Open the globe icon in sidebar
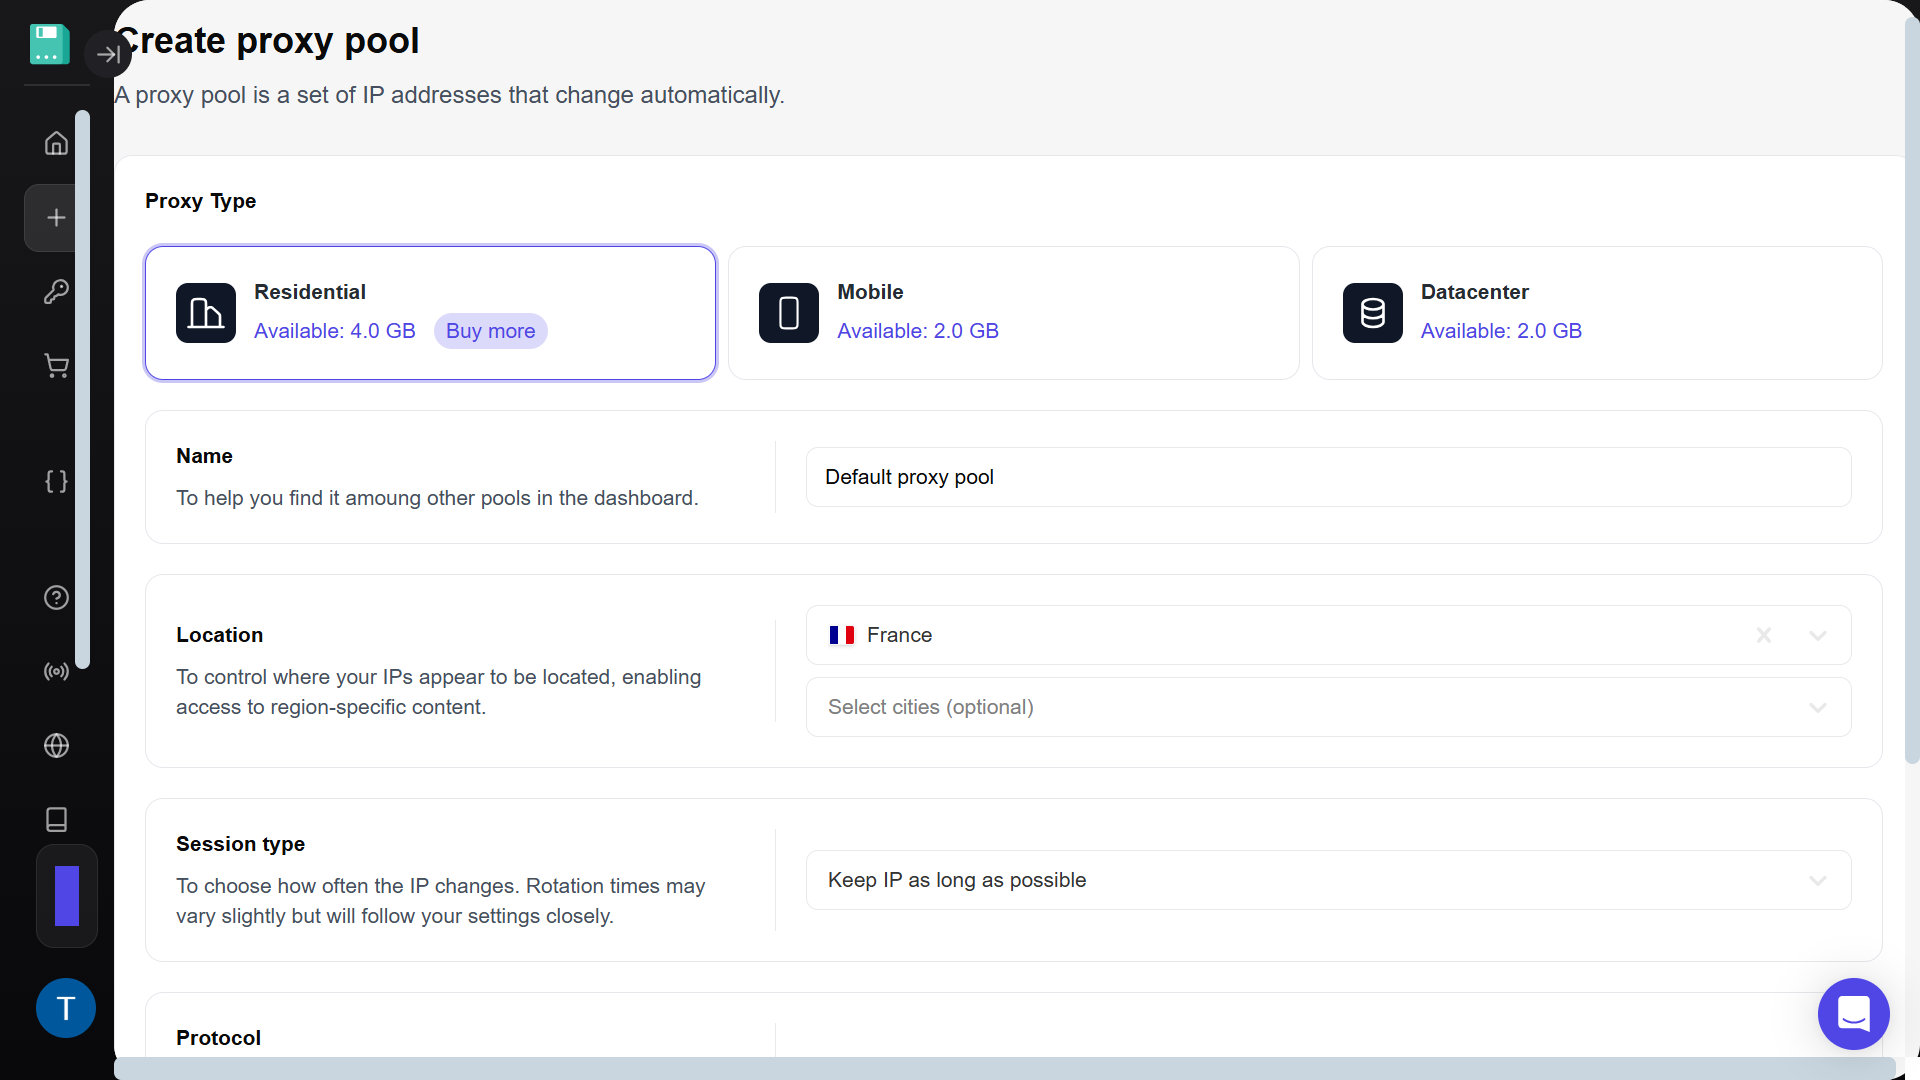 [x=56, y=745]
